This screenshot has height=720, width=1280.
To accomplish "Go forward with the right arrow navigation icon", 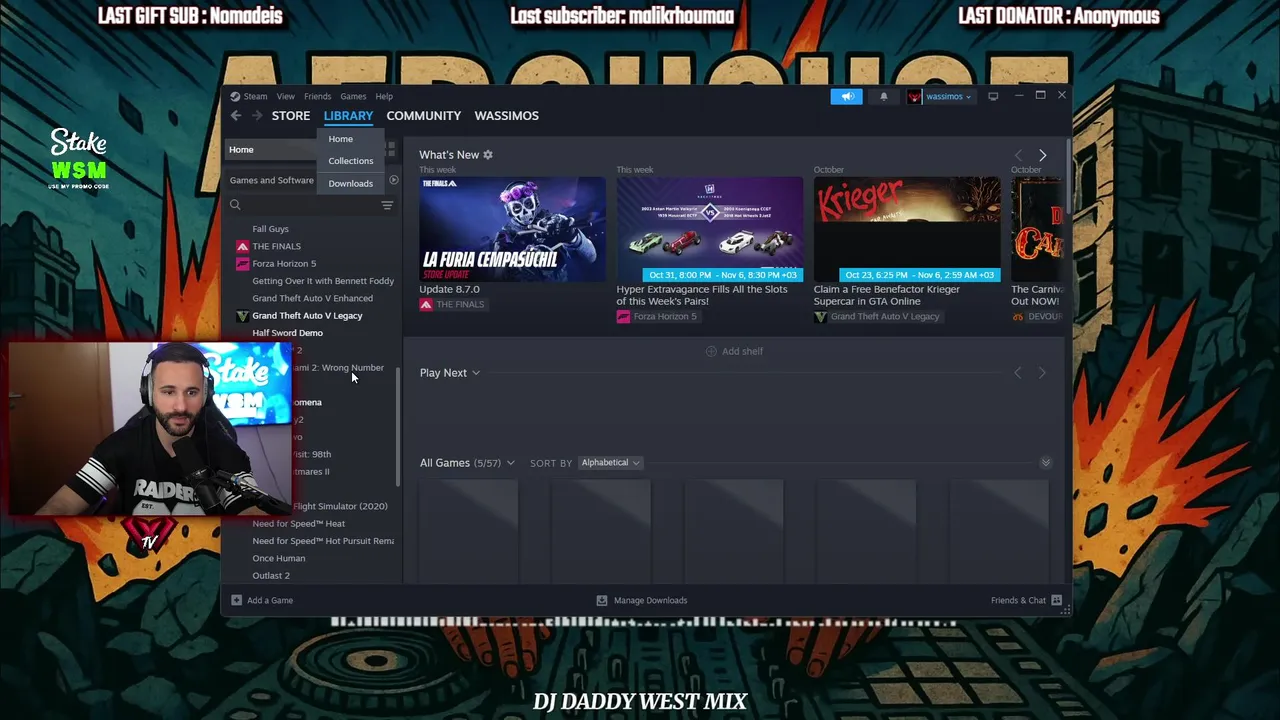I will (257, 116).
